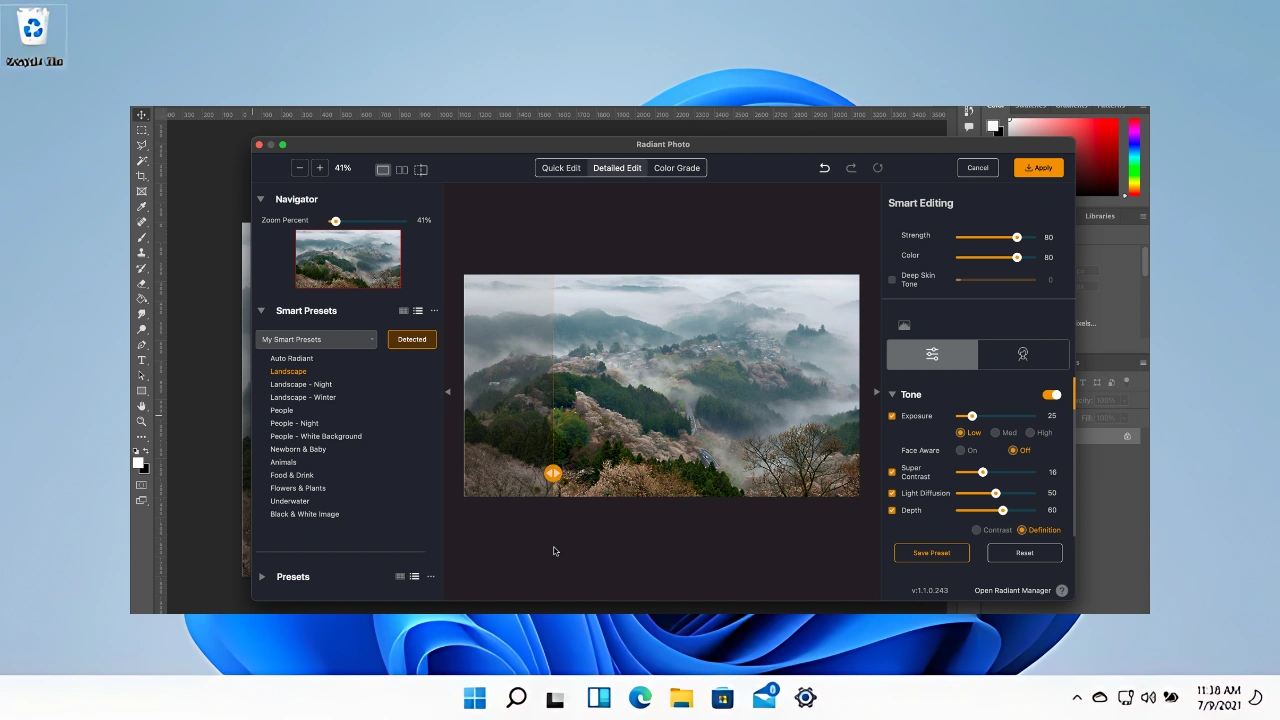This screenshot has width=1280, height=720.
Task: Collapse the Tone section
Action: tap(892, 395)
